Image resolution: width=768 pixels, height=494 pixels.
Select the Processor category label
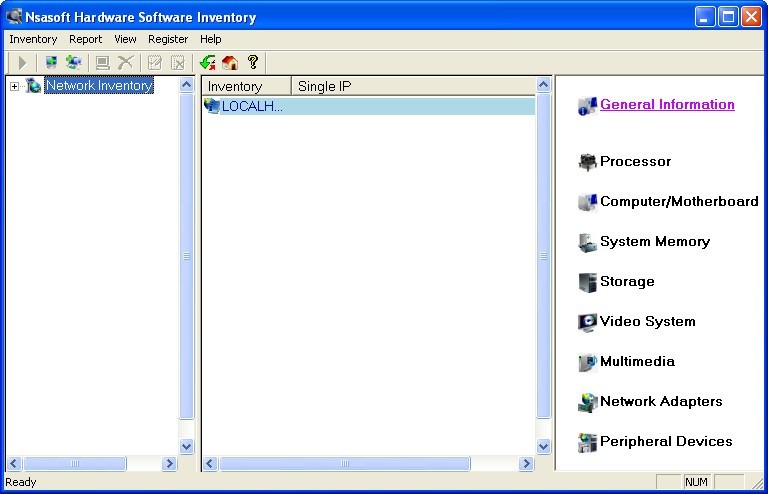[x=635, y=162]
